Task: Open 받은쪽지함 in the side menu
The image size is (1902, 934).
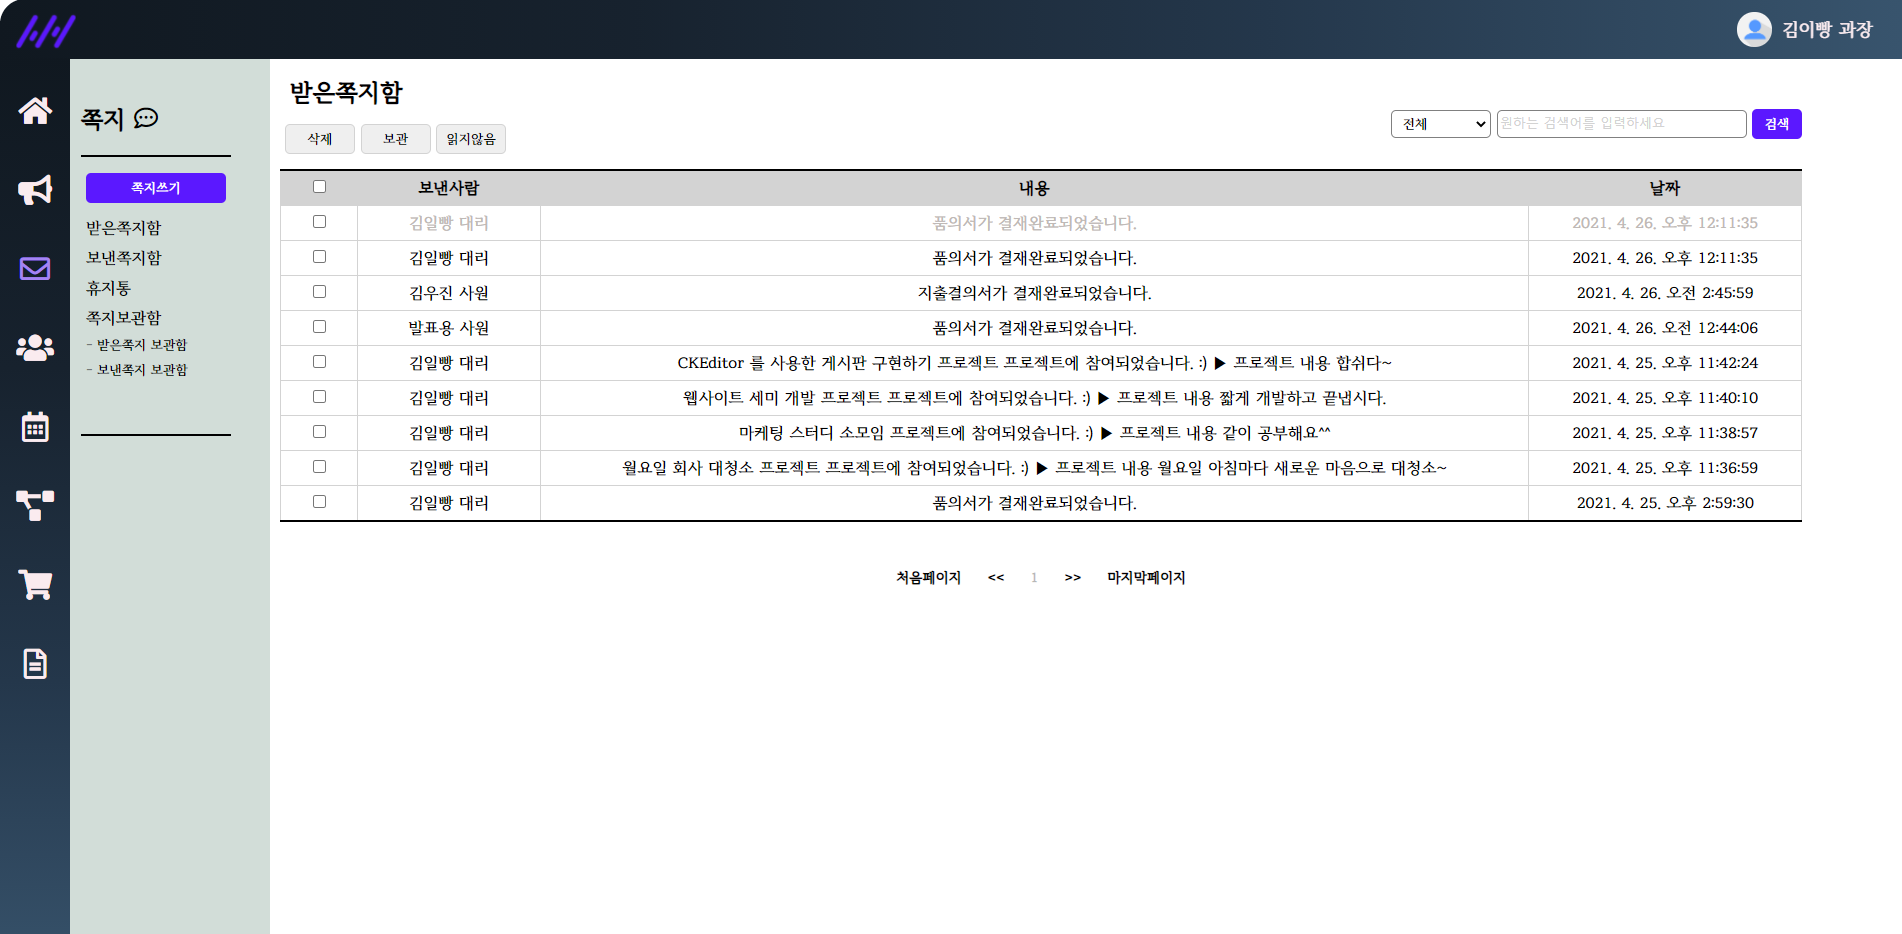Action: click(123, 228)
